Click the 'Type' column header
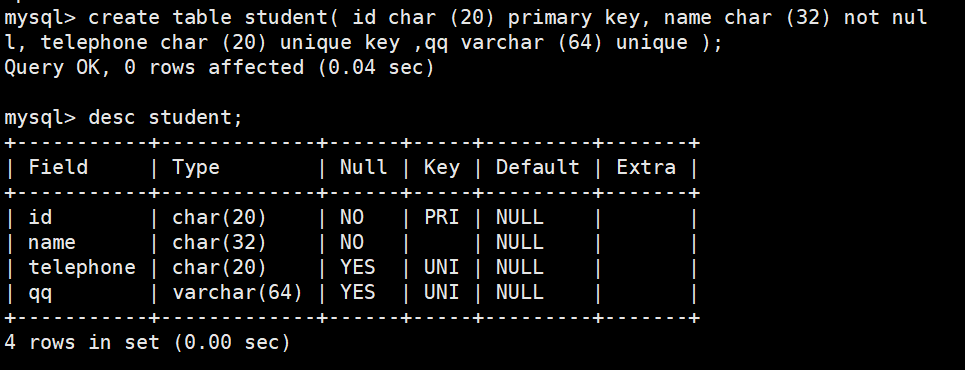The image size is (965, 370). coord(196,167)
